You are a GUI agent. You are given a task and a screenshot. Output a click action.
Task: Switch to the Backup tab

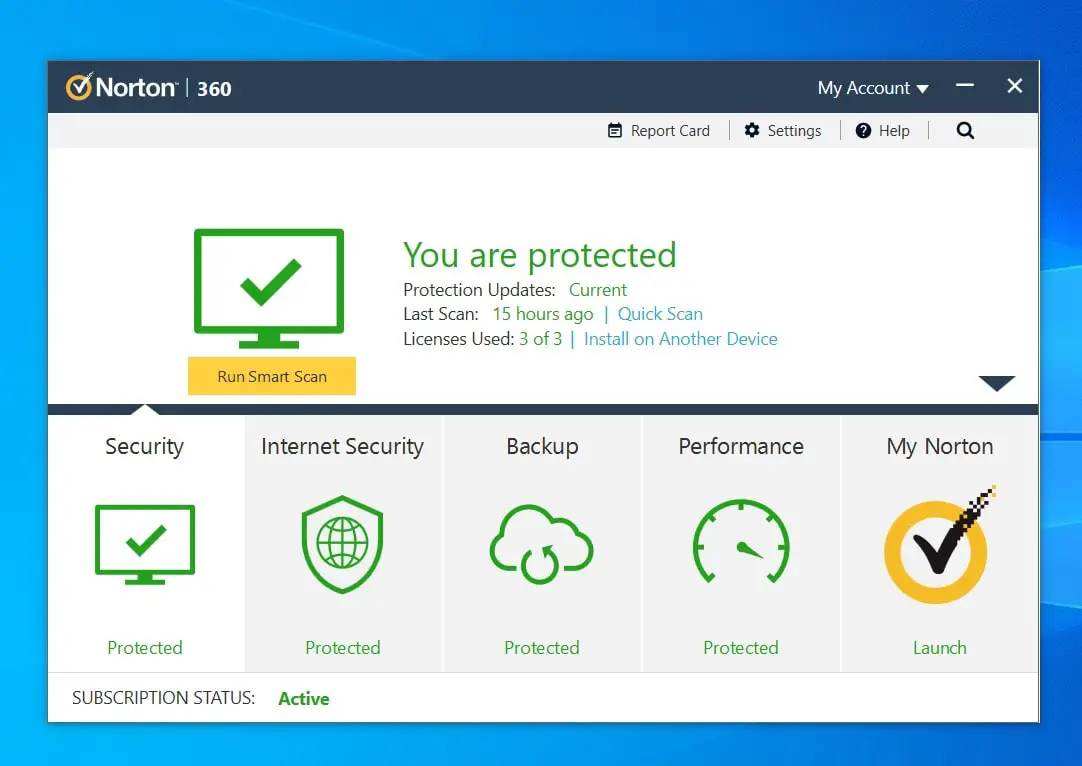[x=542, y=447]
